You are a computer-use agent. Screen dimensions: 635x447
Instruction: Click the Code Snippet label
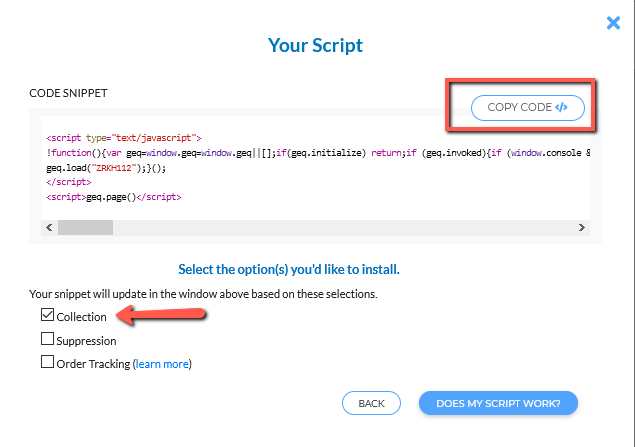click(x=68, y=93)
